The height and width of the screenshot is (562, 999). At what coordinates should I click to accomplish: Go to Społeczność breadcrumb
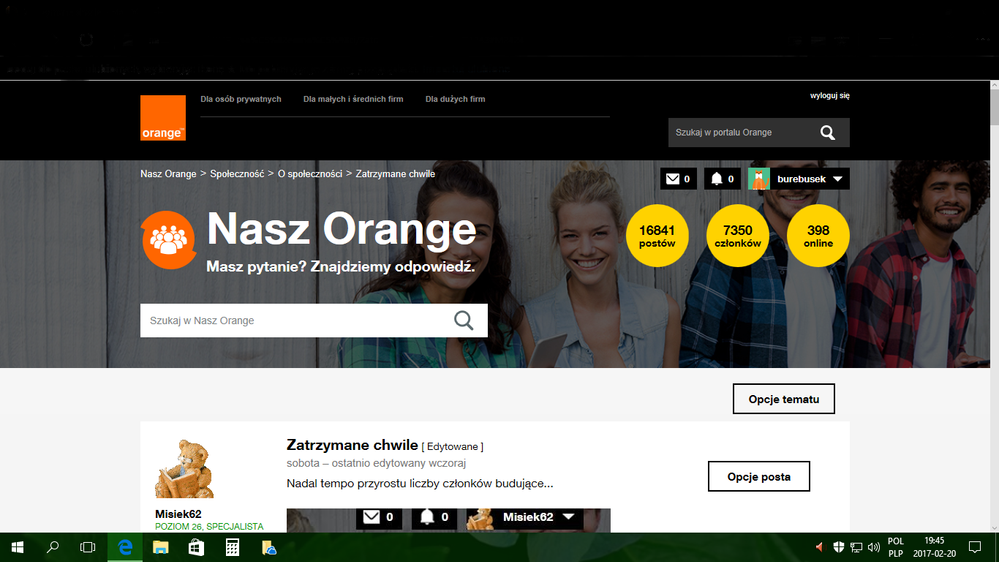[x=237, y=174]
